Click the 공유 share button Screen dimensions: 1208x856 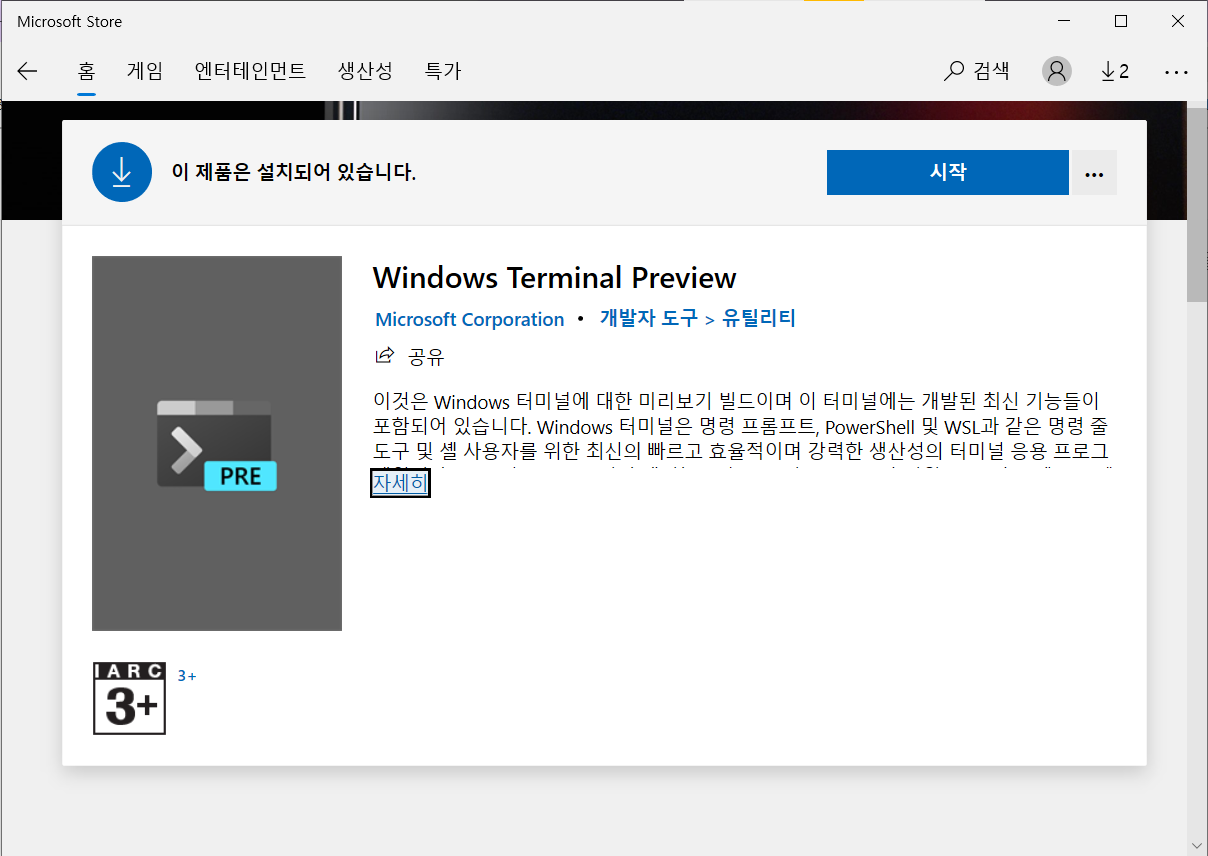[410, 356]
